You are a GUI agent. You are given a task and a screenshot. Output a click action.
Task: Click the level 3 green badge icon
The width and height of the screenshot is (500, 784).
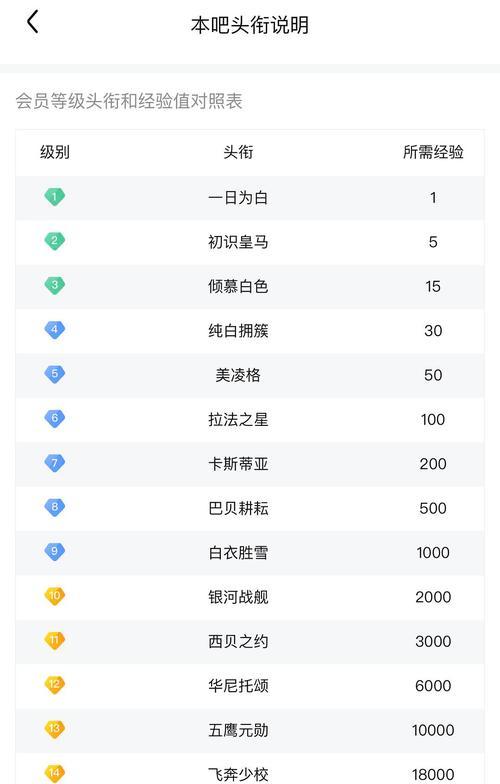[x=54, y=286]
